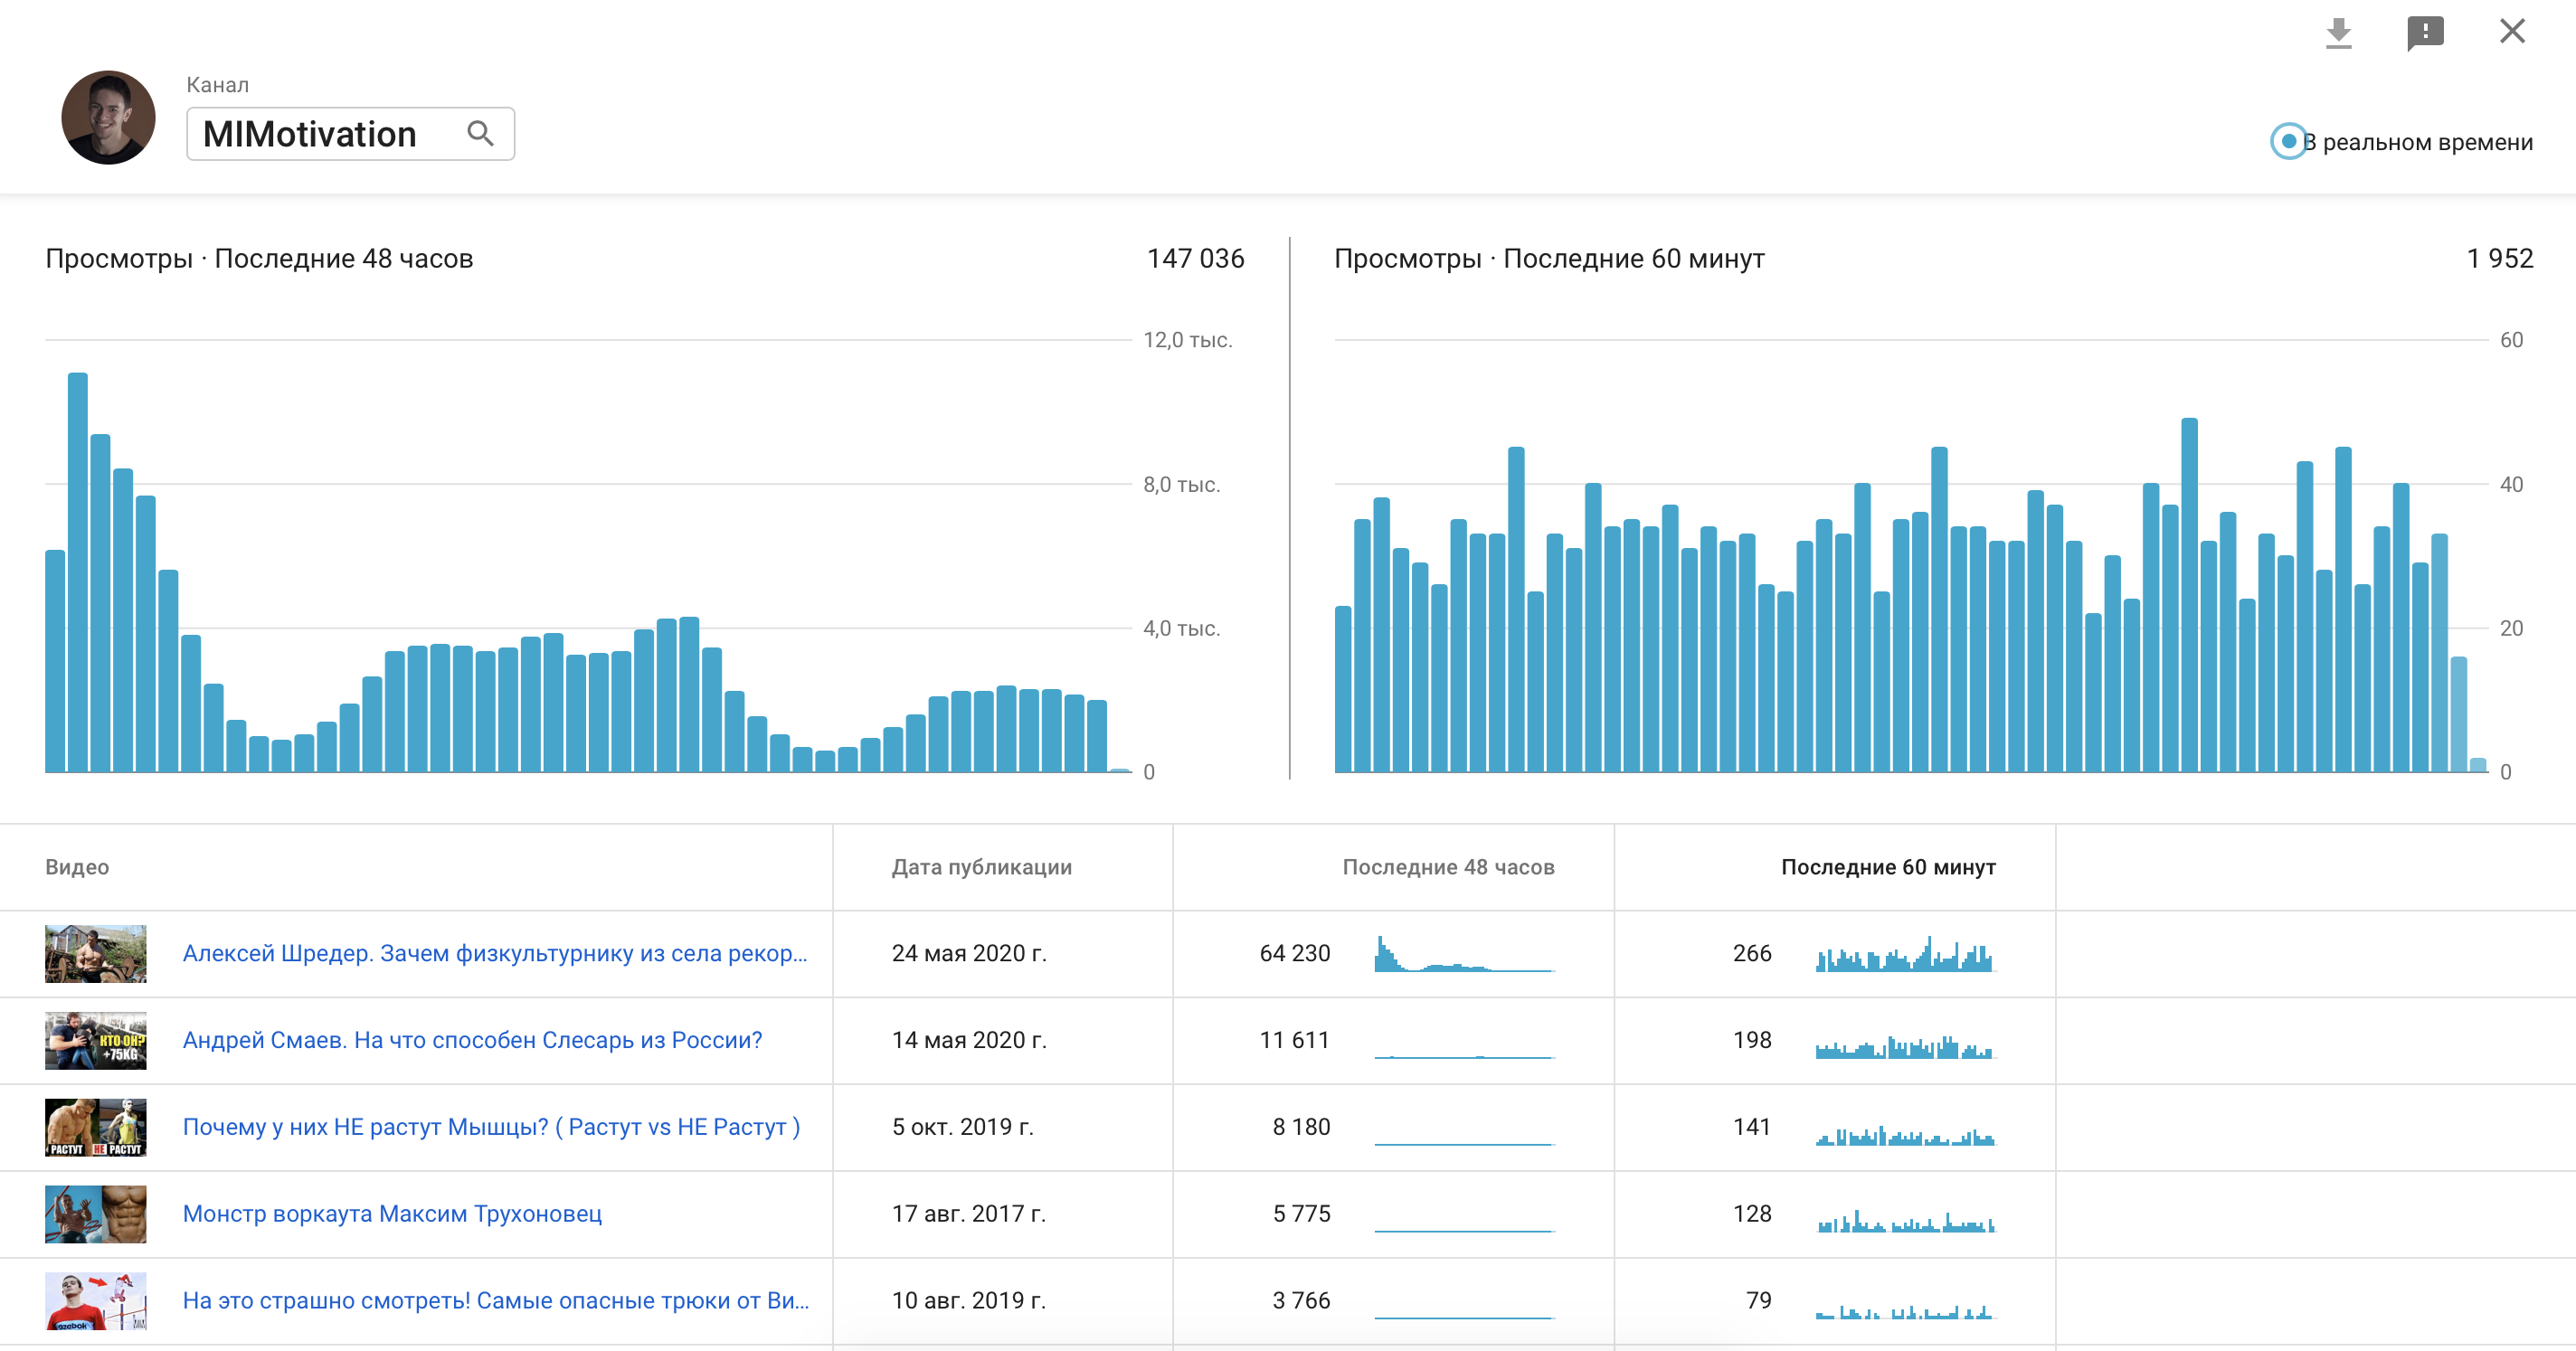Click thumbnail of Андрей Смаев video
Viewport: 2576px width, 1351px height.
pyautogui.click(x=96, y=1040)
